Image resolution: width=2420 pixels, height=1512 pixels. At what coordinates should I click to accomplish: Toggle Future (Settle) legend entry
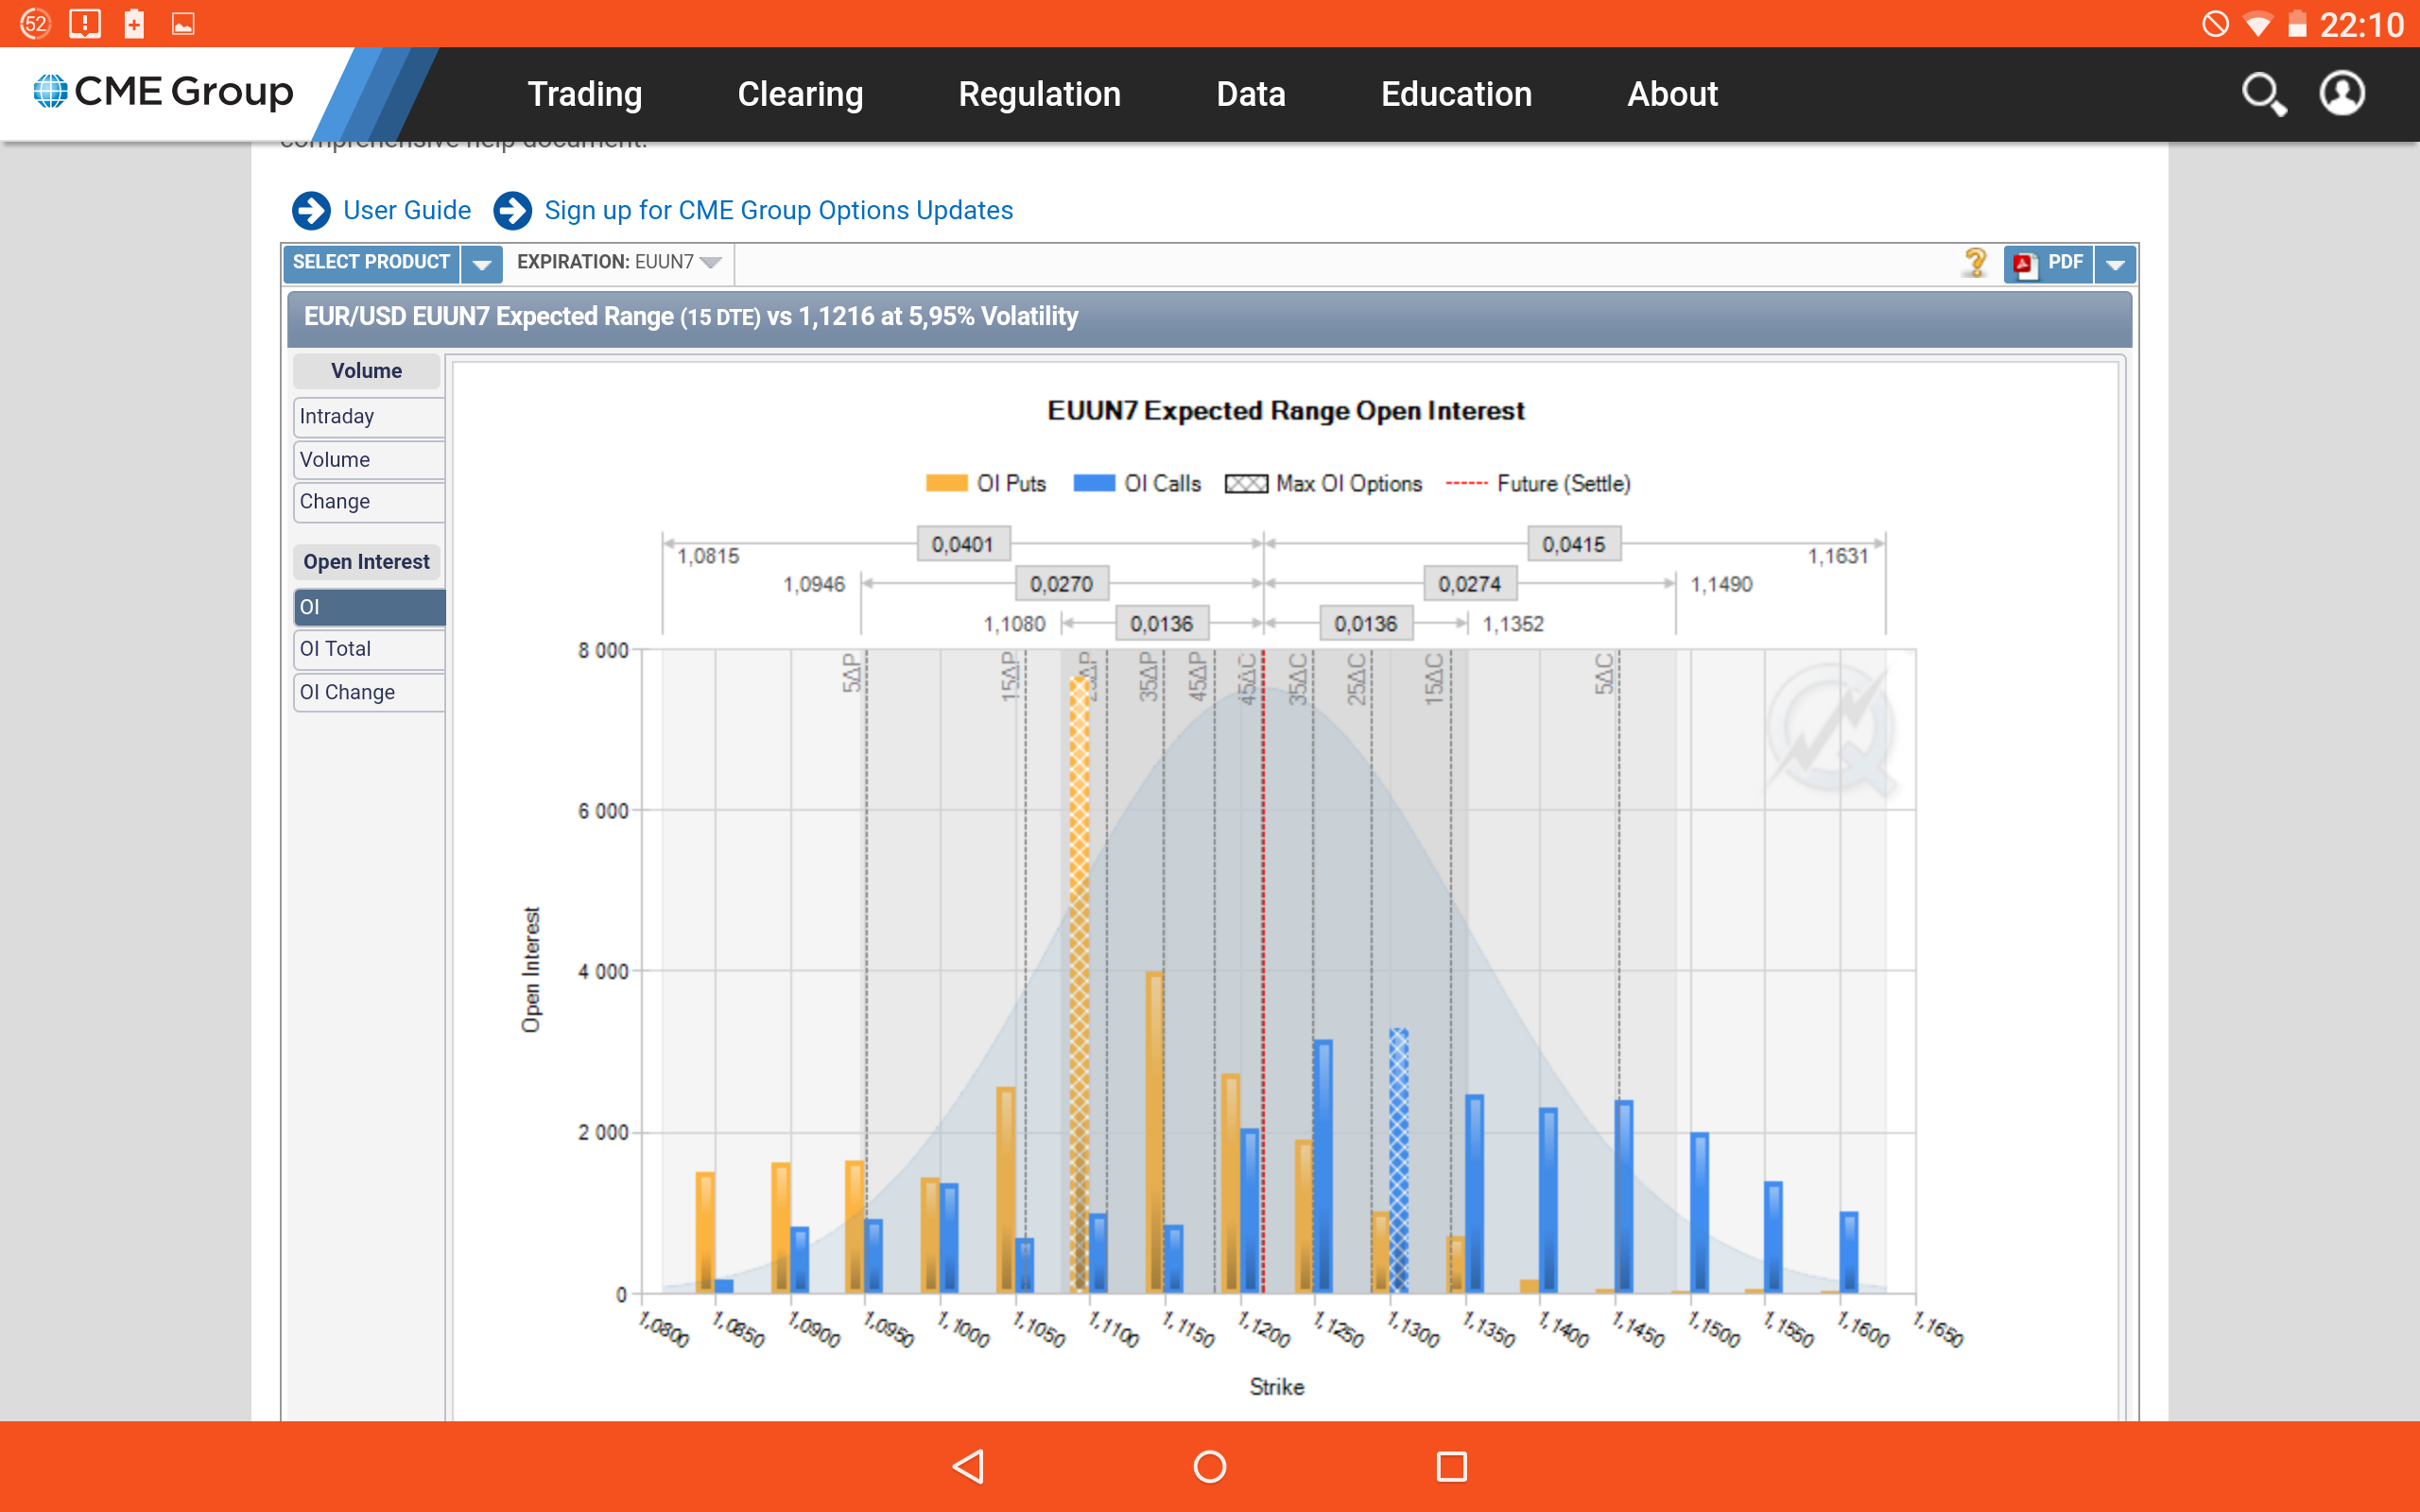[x=1538, y=484]
